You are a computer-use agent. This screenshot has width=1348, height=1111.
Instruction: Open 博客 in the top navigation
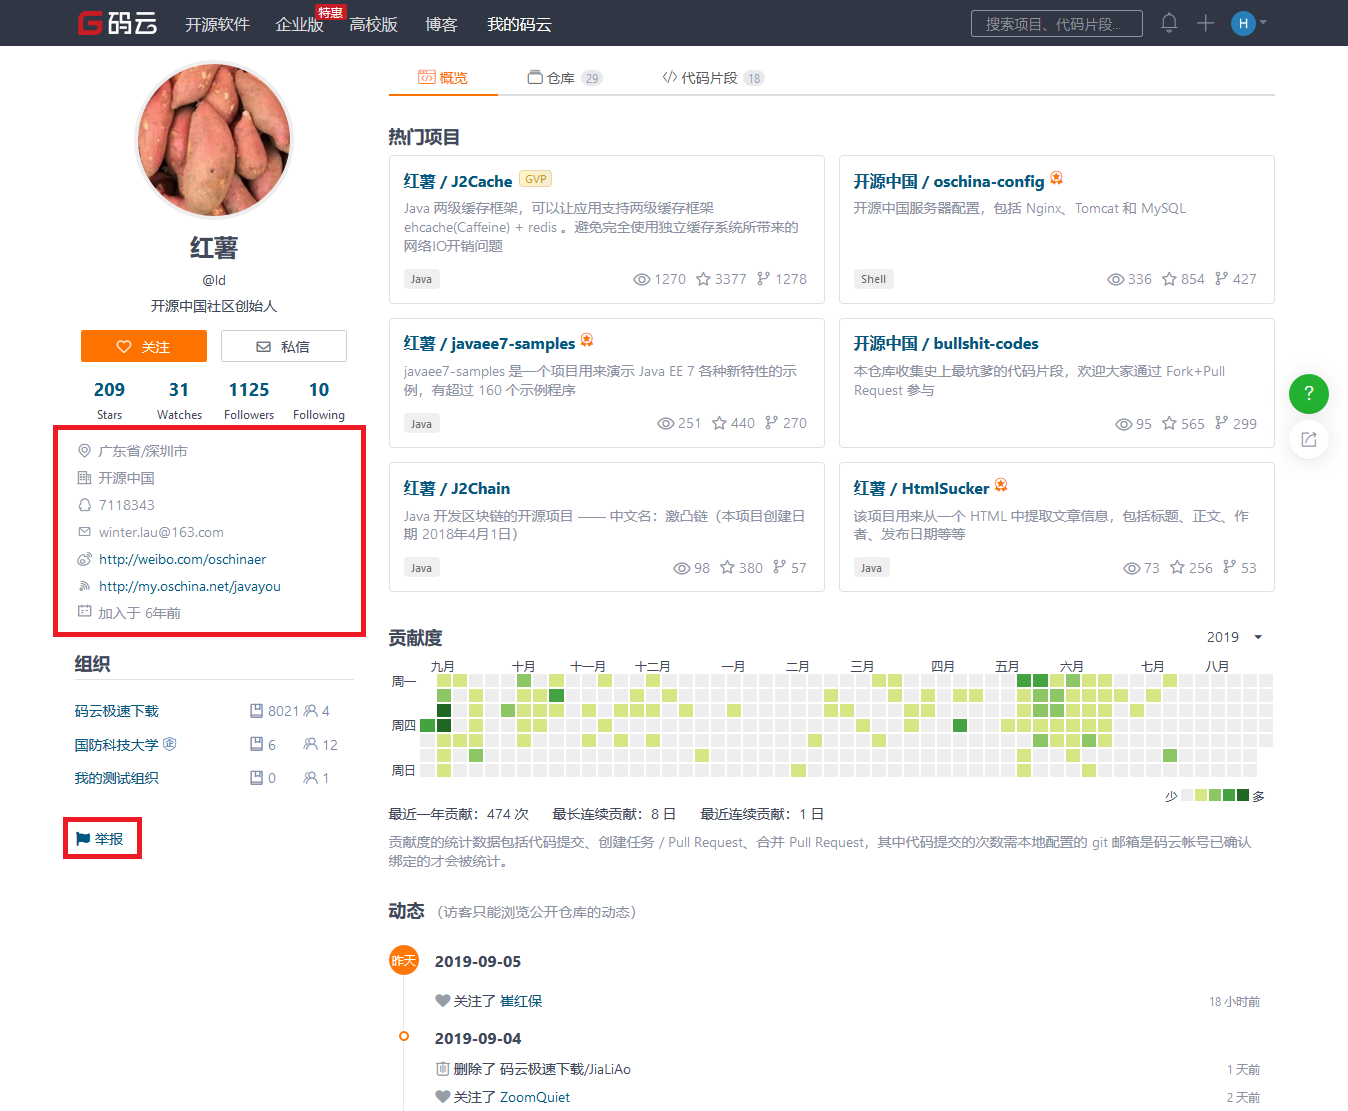[x=441, y=24]
